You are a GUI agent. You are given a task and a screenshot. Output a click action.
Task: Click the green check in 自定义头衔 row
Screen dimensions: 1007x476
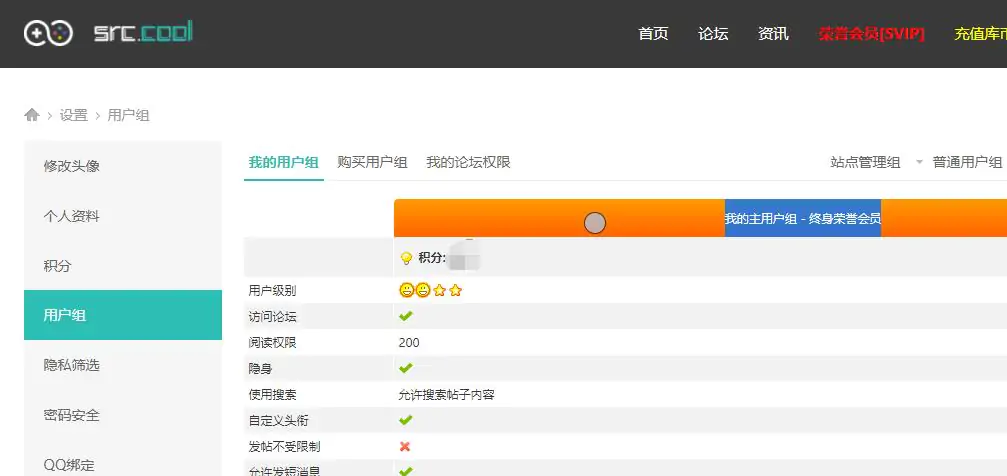[x=405, y=420]
